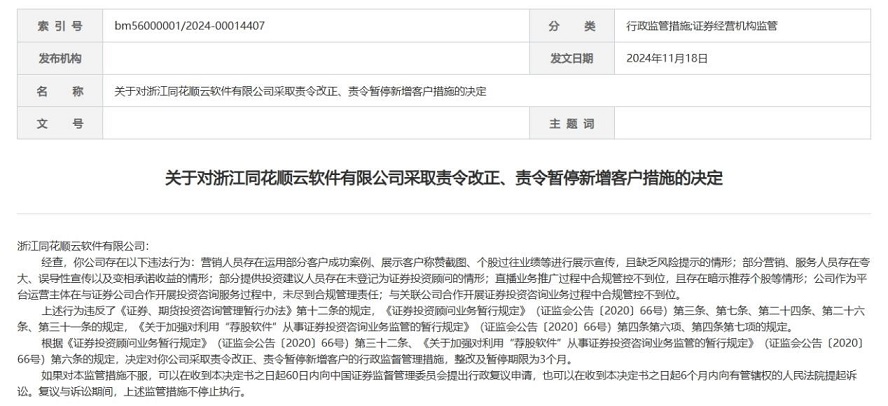Click the 发文日期 label cell
Image resolution: width=888 pixels, height=406 pixels.
572,58
